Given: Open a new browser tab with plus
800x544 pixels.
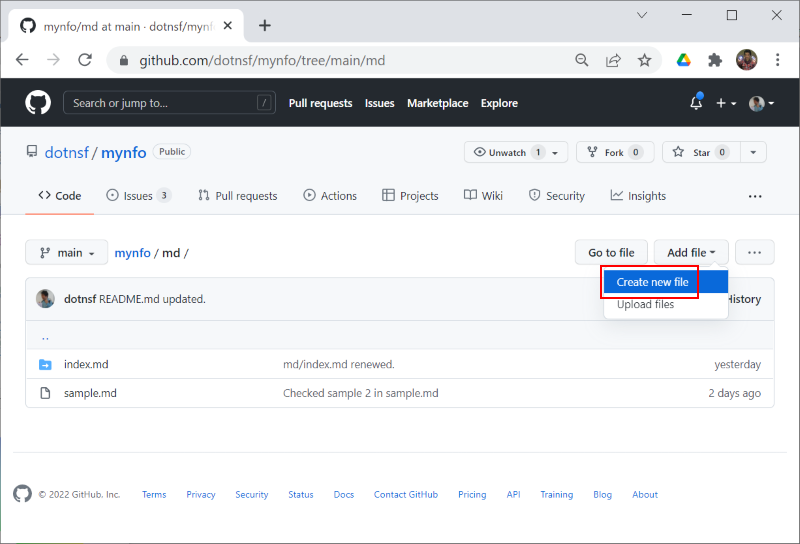Looking at the screenshot, I should (265, 26).
